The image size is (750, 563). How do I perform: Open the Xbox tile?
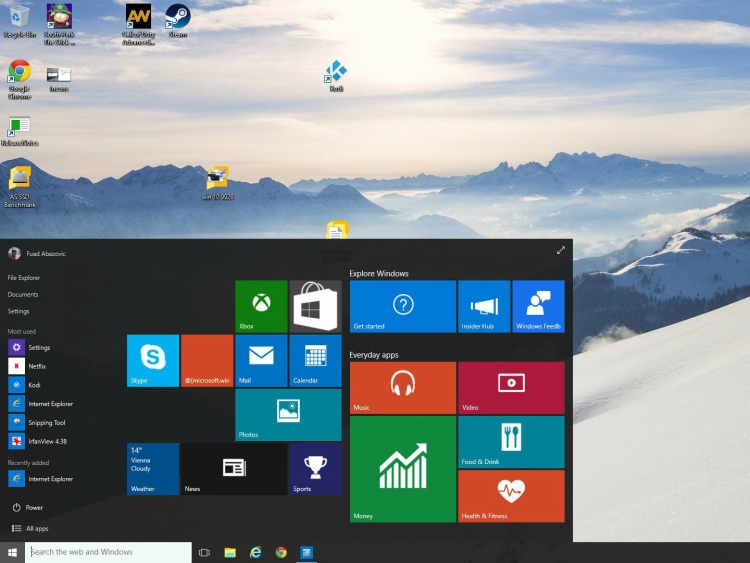[x=260, y=305]
